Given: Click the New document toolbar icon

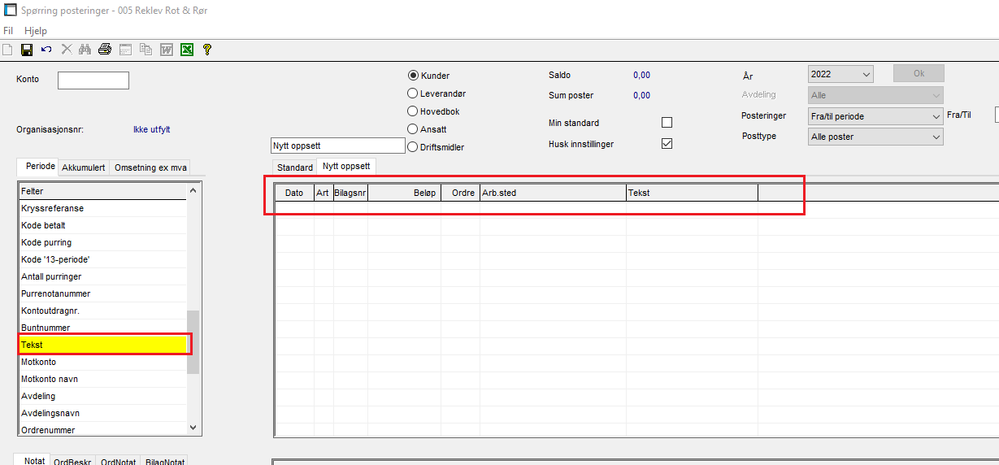Looking at the screenshot, I should [7, 50].
